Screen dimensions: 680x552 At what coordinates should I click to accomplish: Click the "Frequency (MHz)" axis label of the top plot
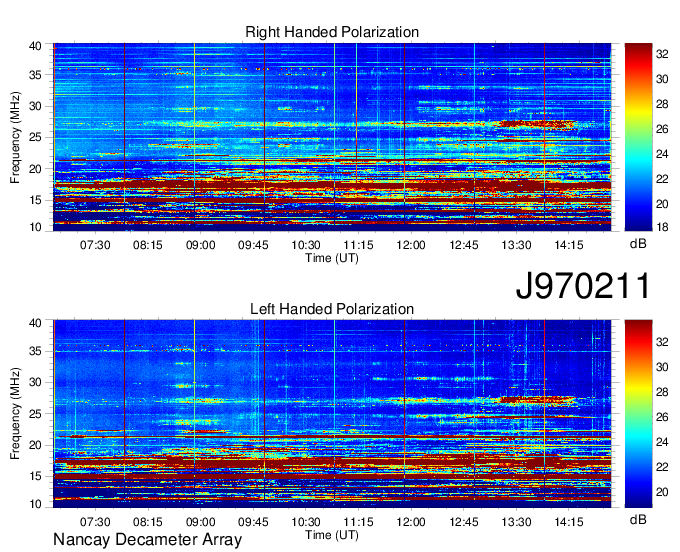pyautogui.click(x=15, y=137)
